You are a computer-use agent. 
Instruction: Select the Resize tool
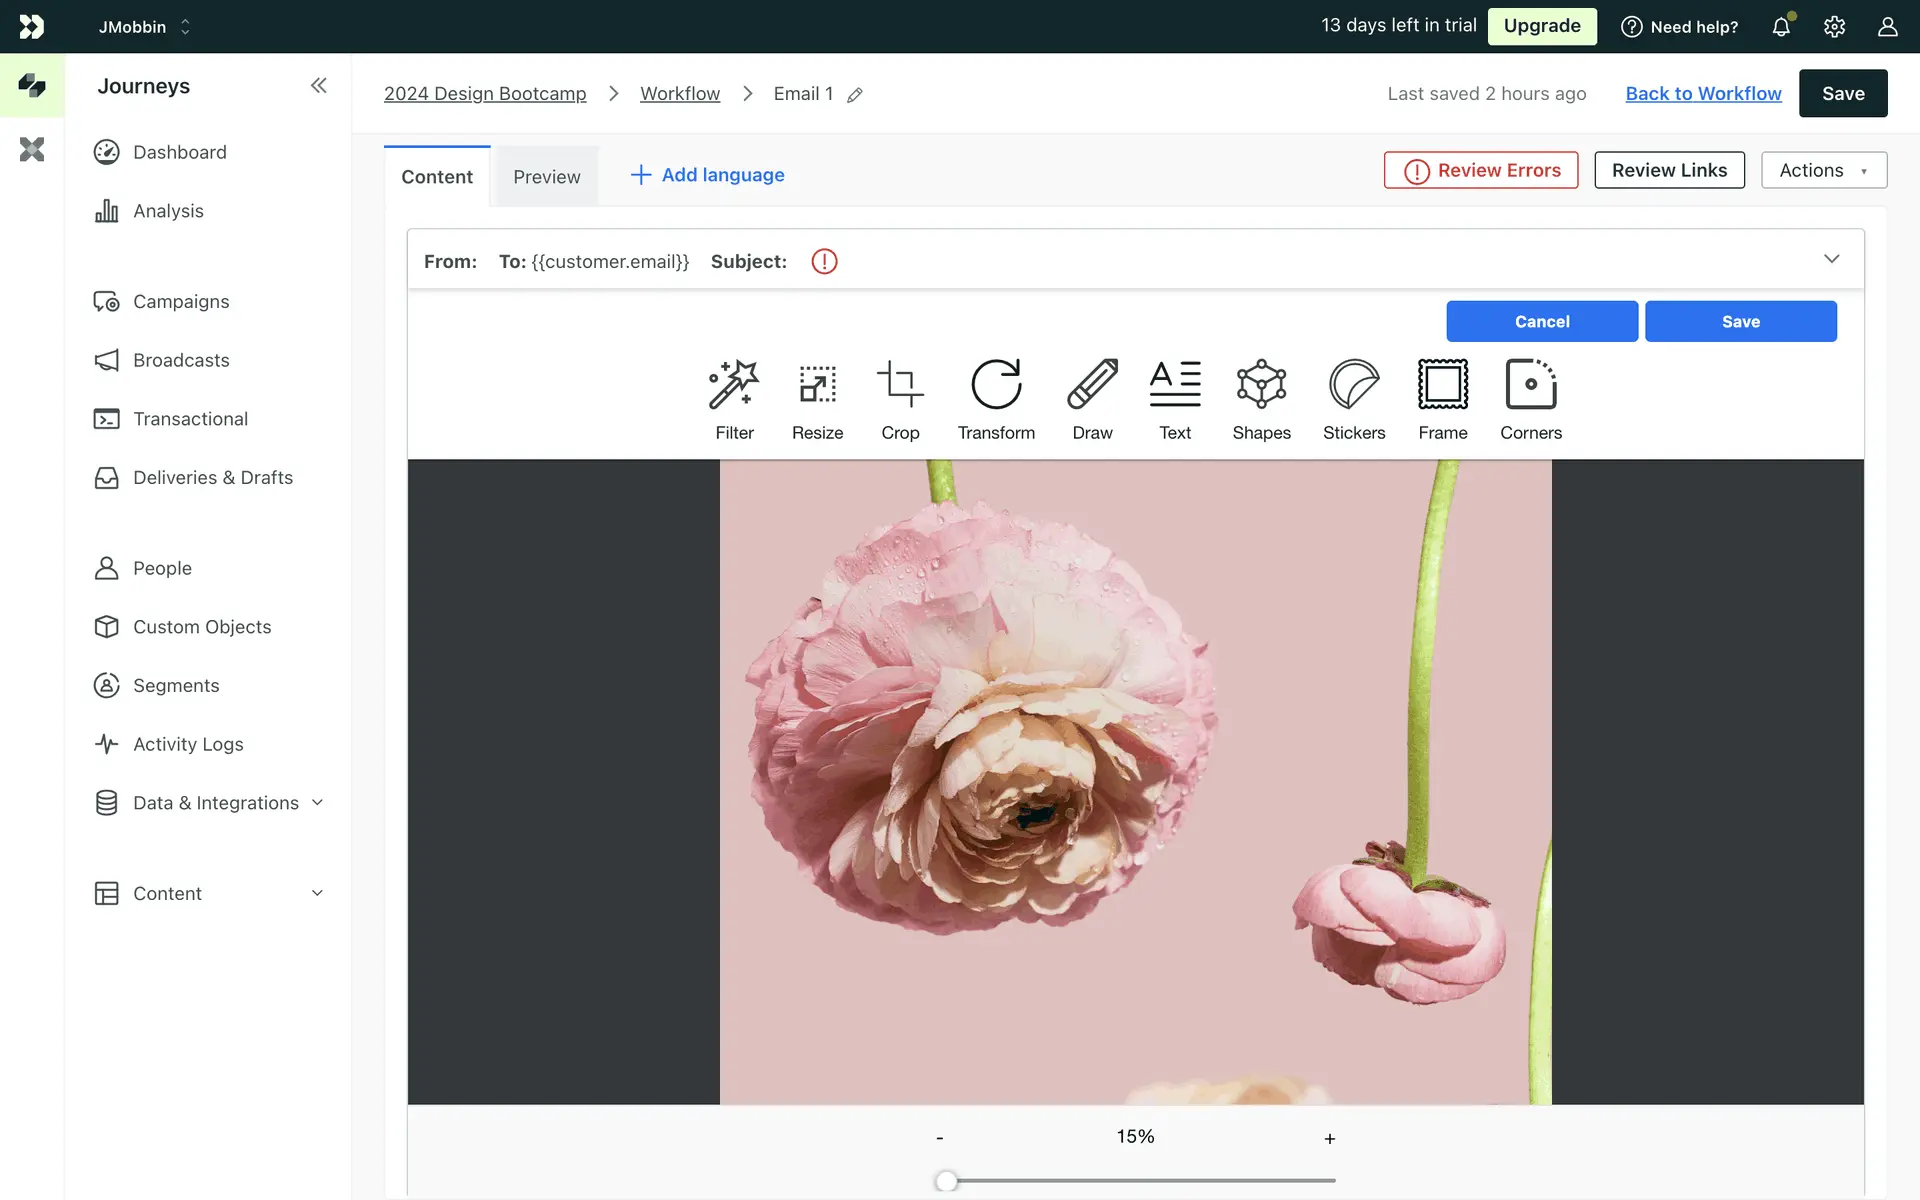pos(817,399)
